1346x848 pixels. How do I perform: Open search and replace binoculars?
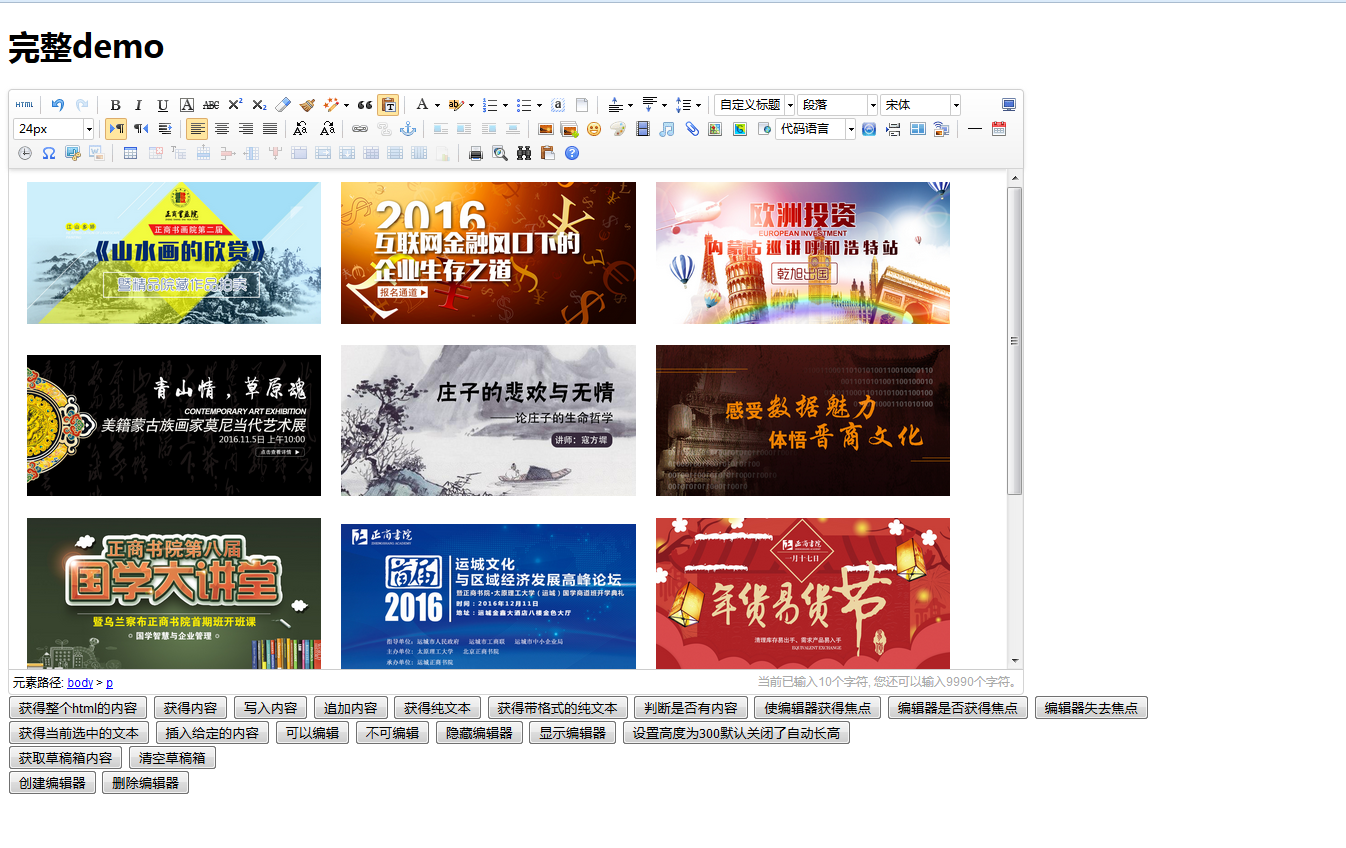[x=523, y=153]
